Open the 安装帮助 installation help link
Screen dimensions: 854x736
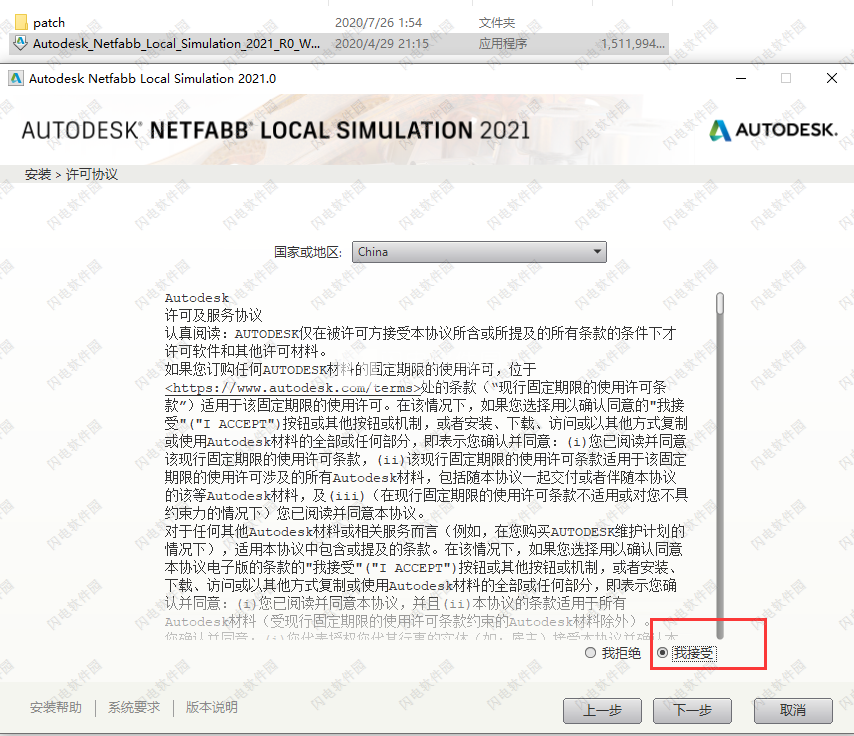point(56,707)
